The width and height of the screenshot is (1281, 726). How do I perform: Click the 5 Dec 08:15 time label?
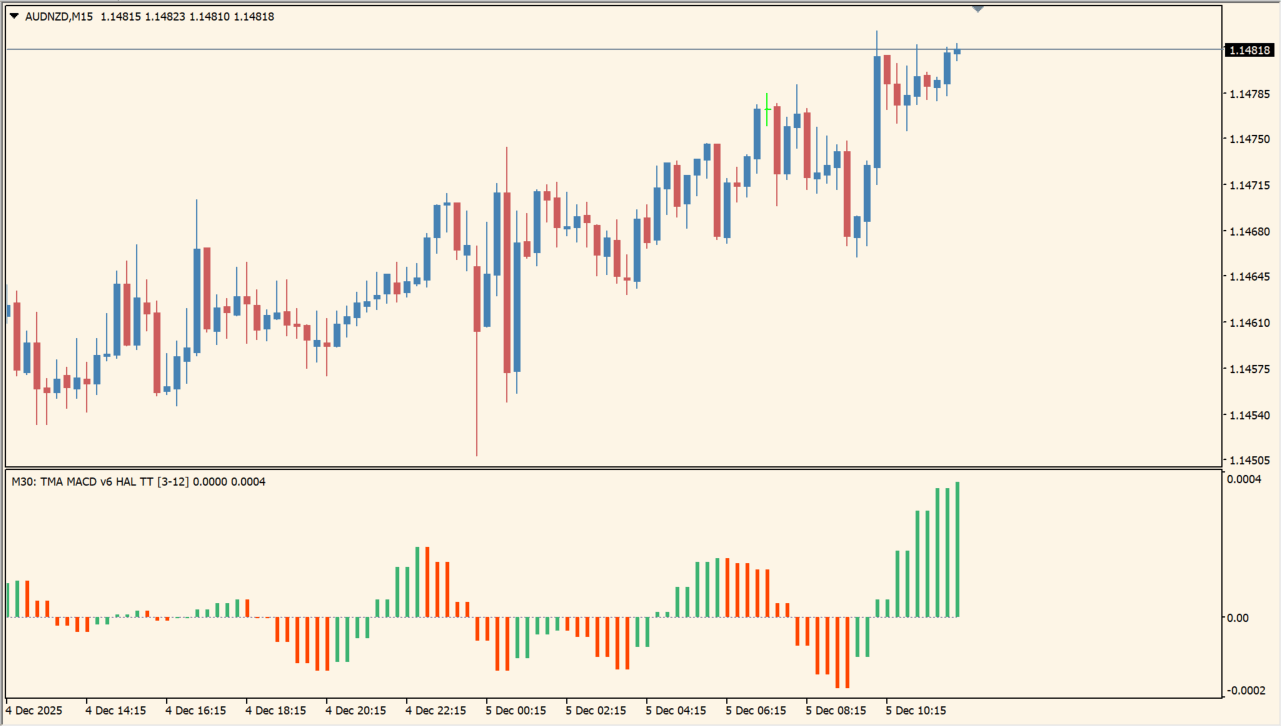[836, 710]
